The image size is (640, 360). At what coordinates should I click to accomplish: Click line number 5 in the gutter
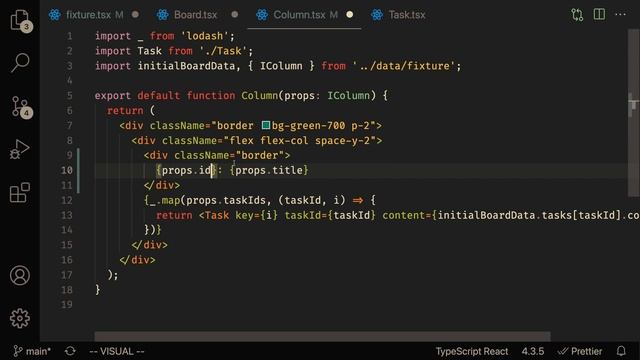coord(69,96)
